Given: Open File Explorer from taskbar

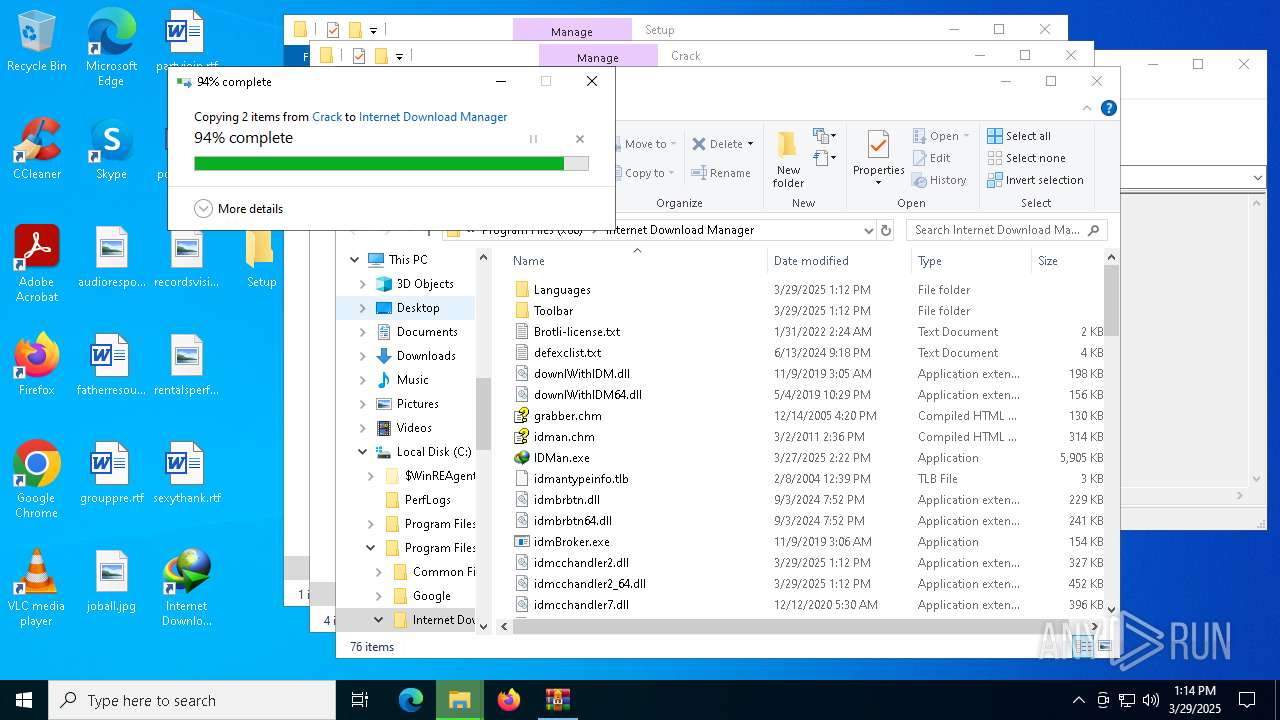Looking at the screenshot, I should (x=459, y=700).
